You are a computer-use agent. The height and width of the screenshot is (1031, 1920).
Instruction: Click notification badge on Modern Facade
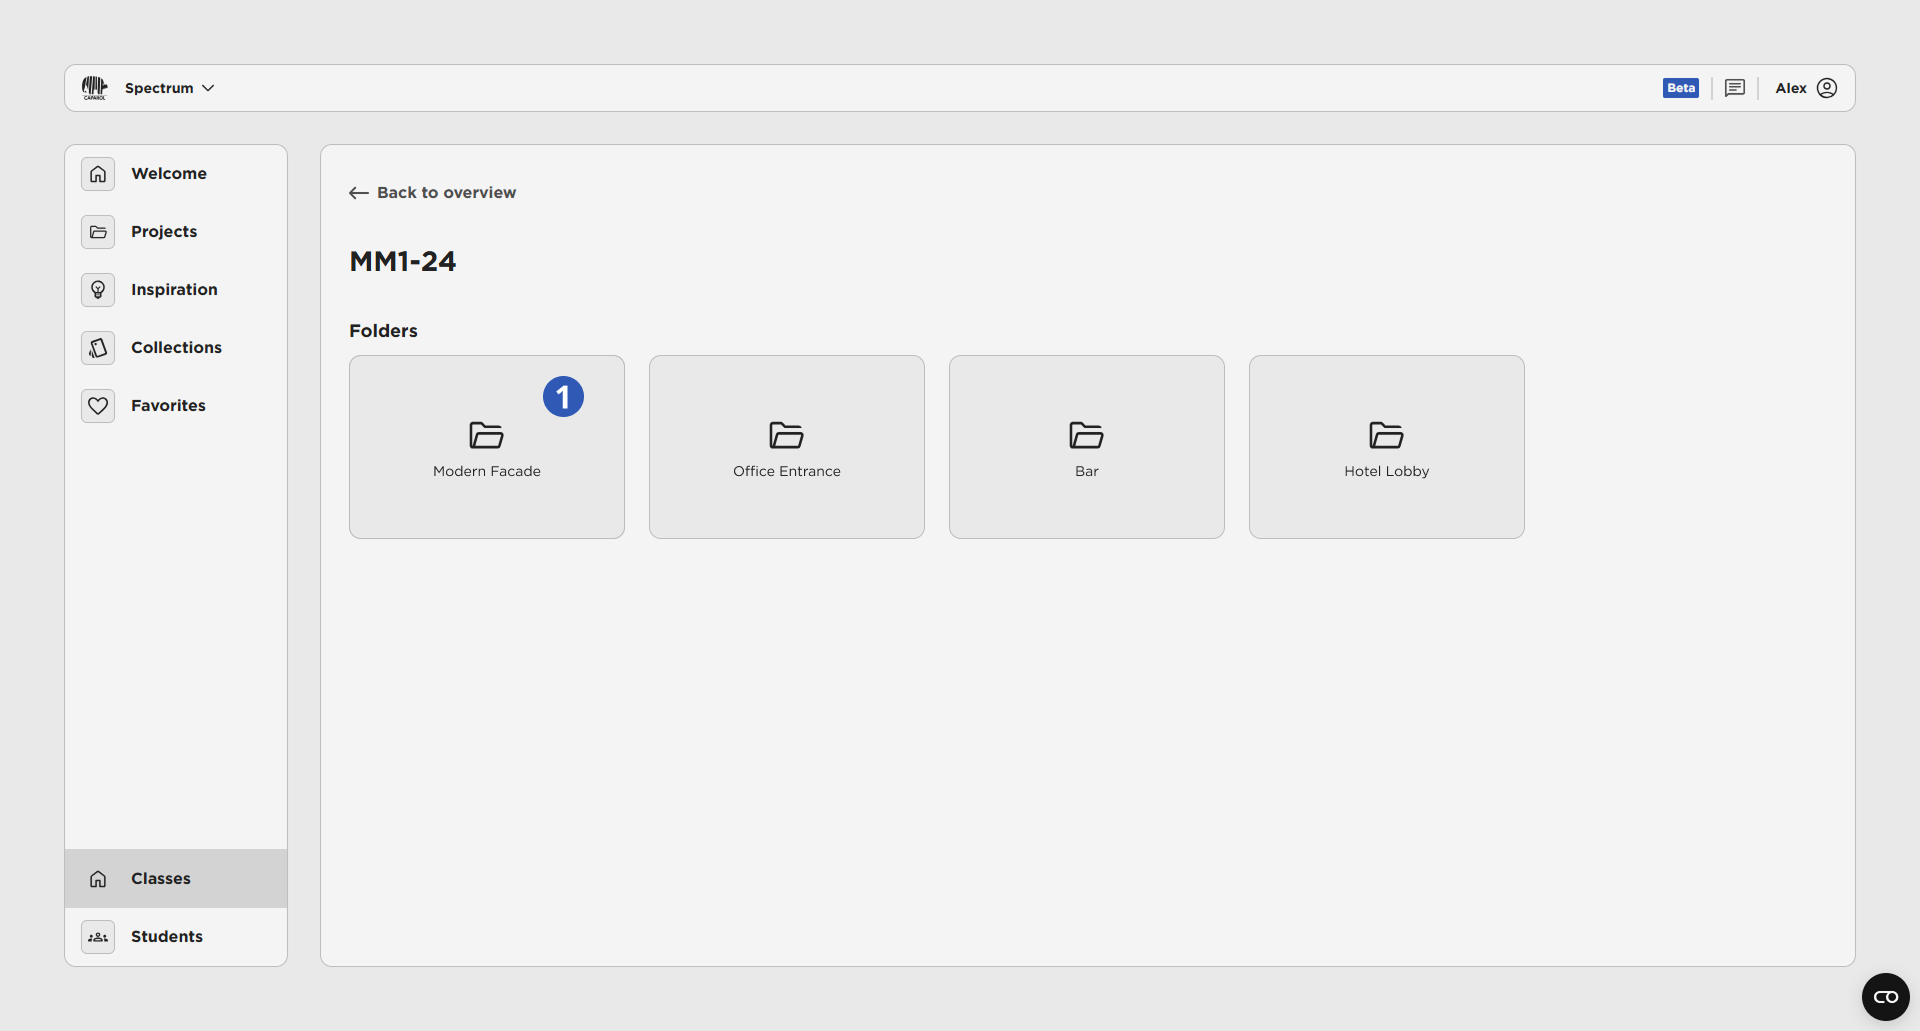pyautogui.click(x=563, y=397)
